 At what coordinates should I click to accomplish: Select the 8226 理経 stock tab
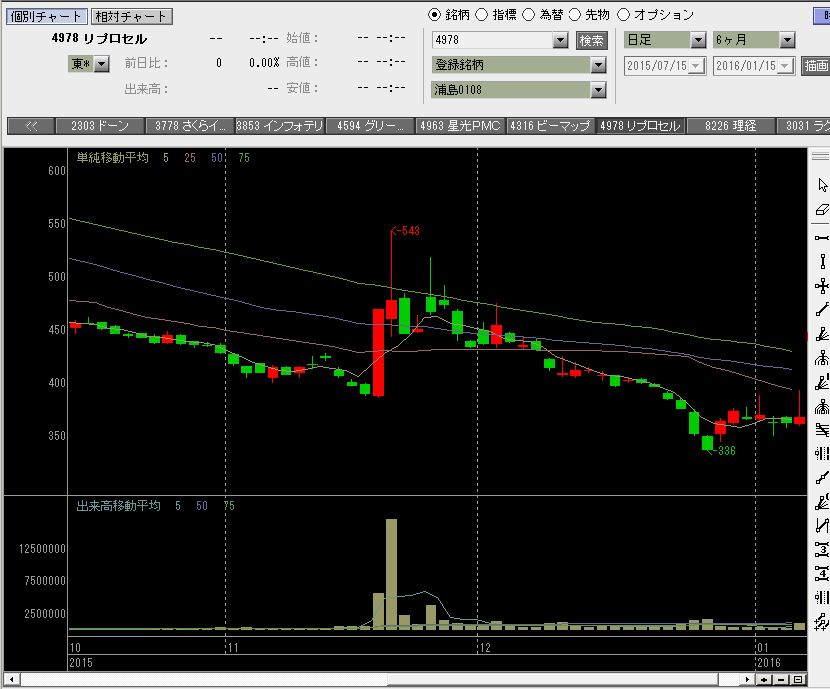tap(730, 126)
